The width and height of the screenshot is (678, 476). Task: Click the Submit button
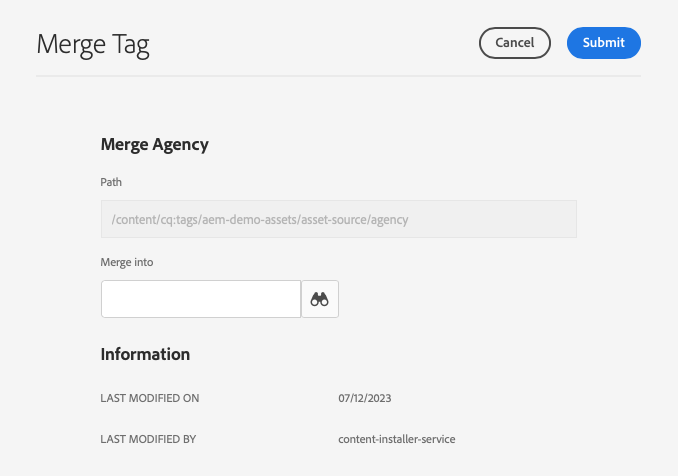pyautogui.click(x=603, y=43)
